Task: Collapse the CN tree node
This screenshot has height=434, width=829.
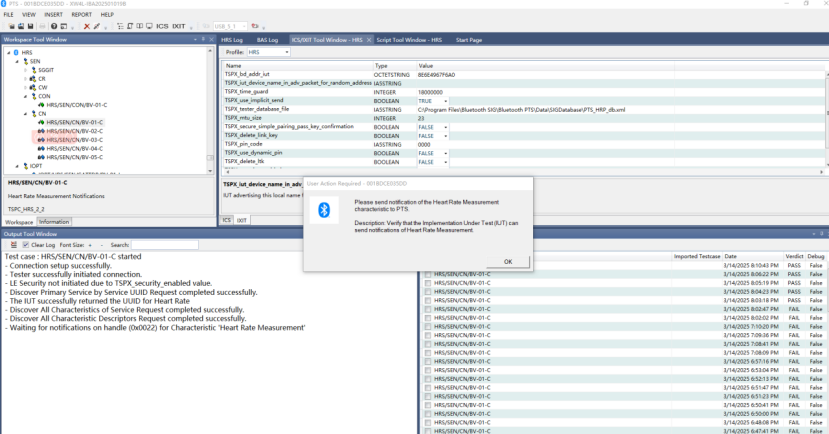Action: [25, 114]
